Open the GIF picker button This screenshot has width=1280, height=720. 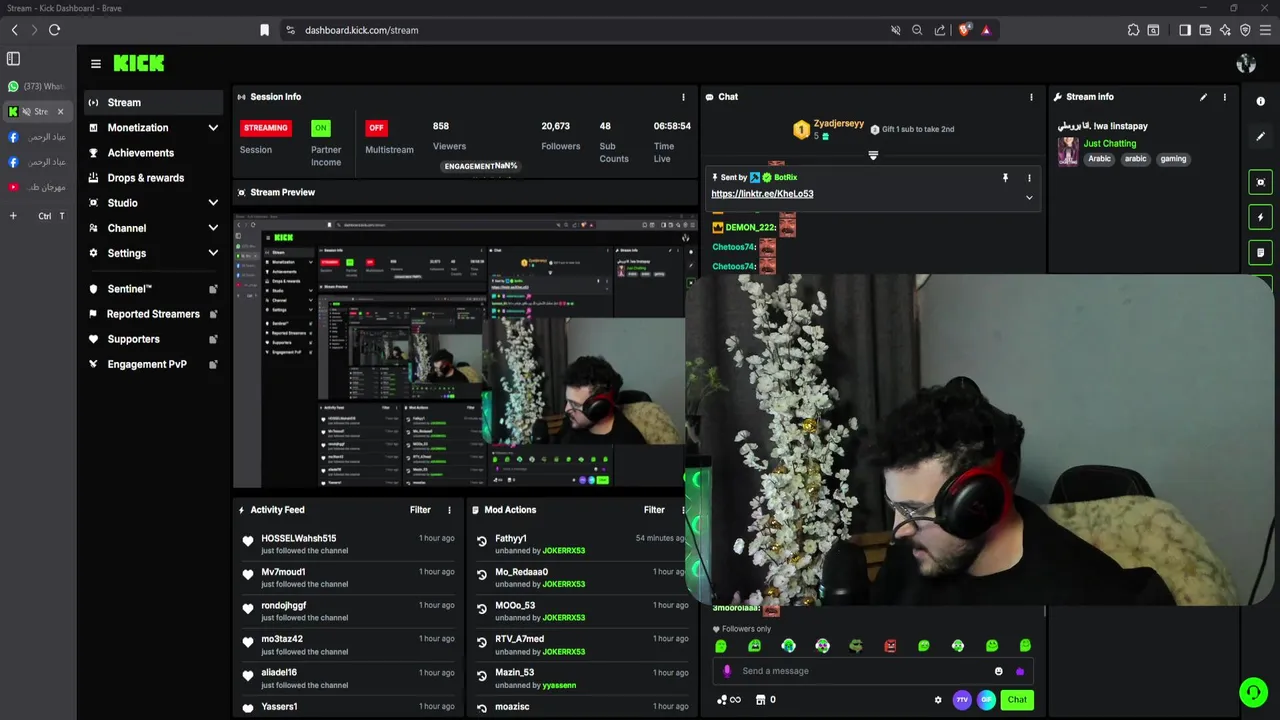986,700
